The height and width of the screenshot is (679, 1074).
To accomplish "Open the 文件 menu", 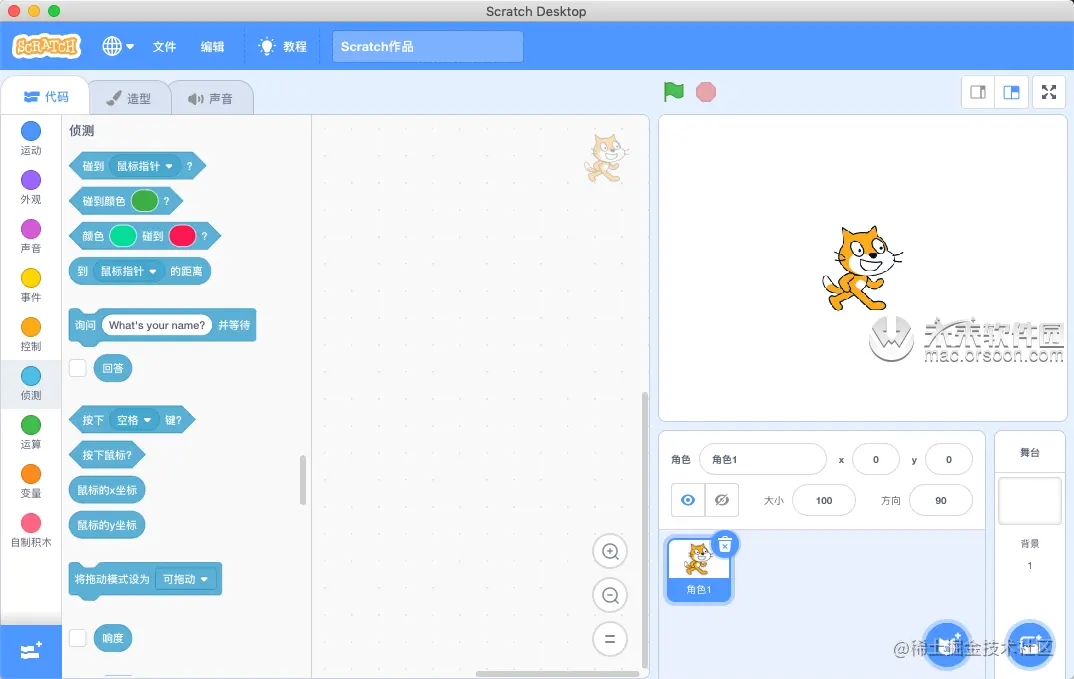I will tap(164, 47).
